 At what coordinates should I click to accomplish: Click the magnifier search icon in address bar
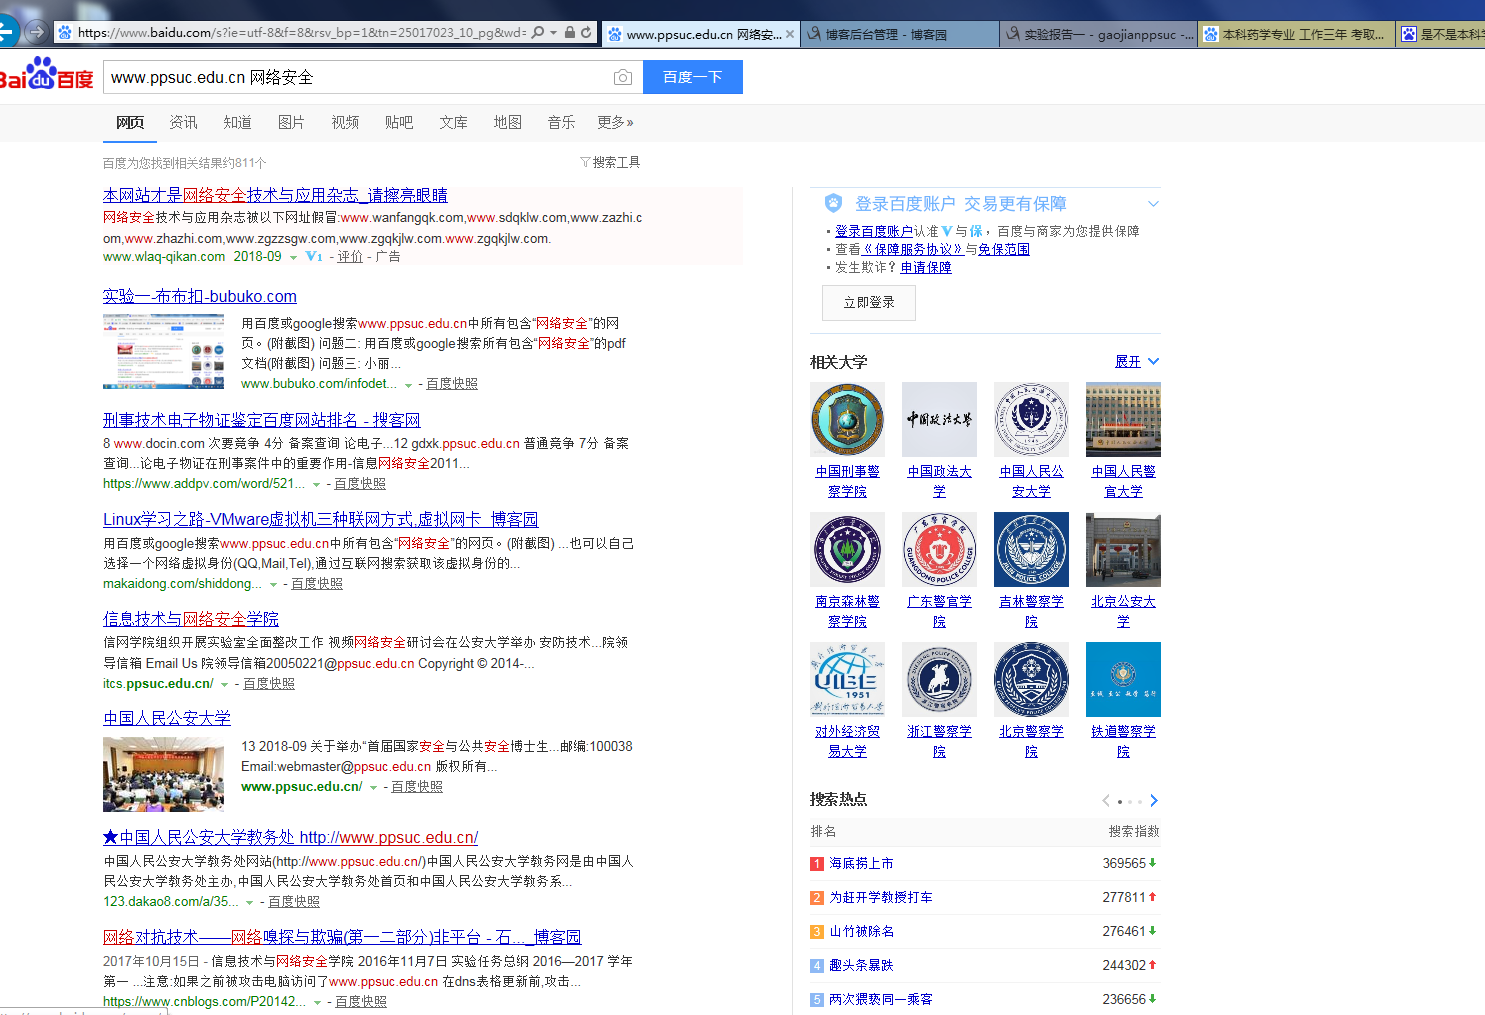(538, 33)
